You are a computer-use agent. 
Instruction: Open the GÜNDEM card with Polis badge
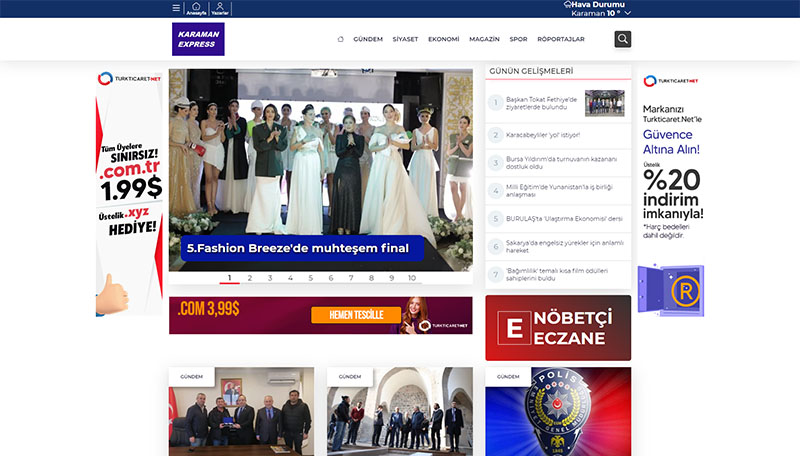pos(558,412)
